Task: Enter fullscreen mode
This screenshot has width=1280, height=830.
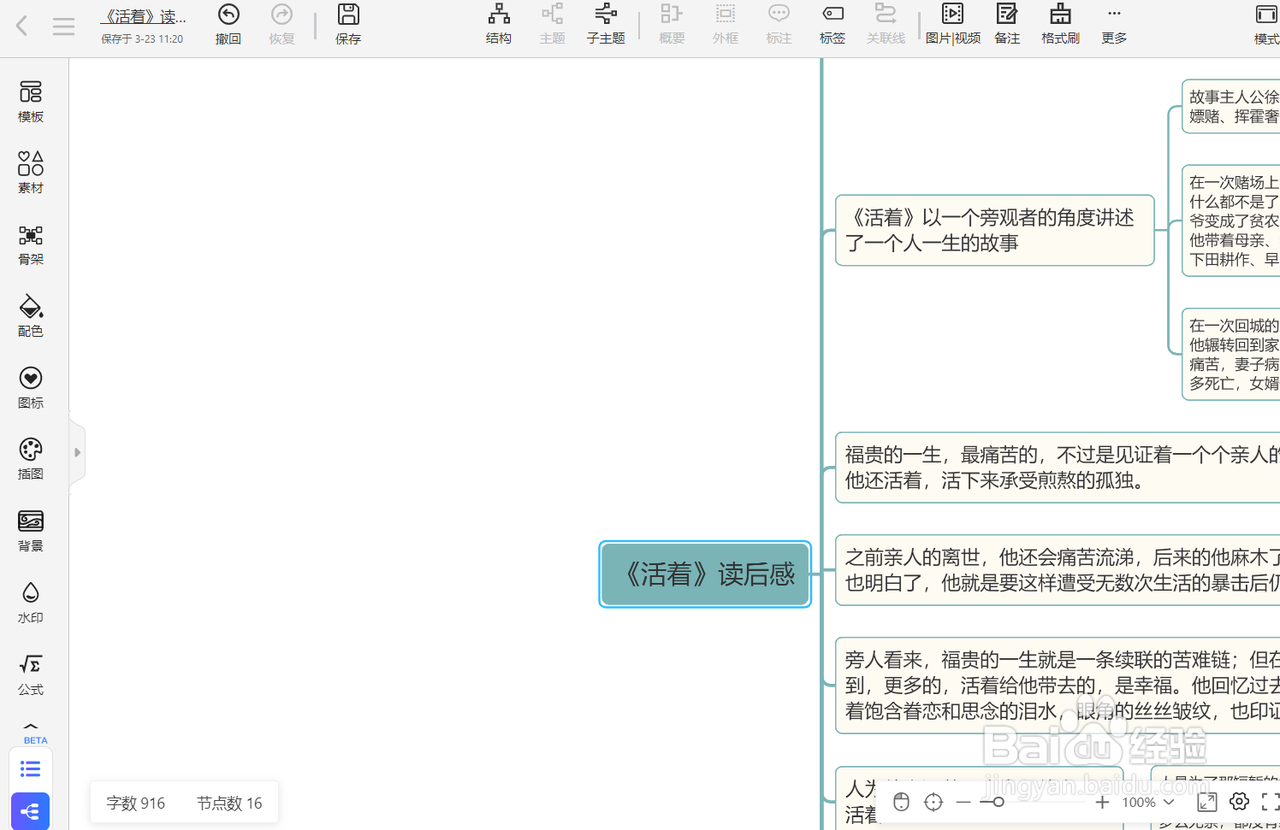Action: [1270, 802]
